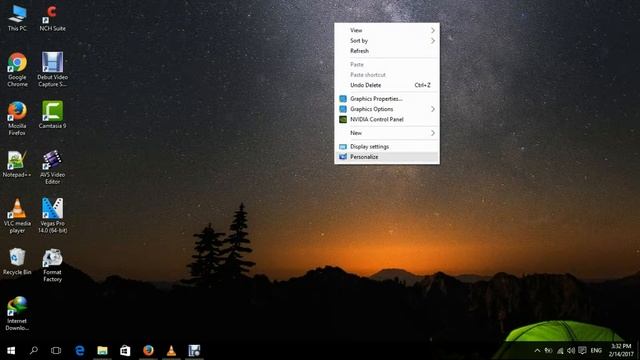Open Task View from taskbar
Screen dimensions: 640x360
click(x=56, y=350)
